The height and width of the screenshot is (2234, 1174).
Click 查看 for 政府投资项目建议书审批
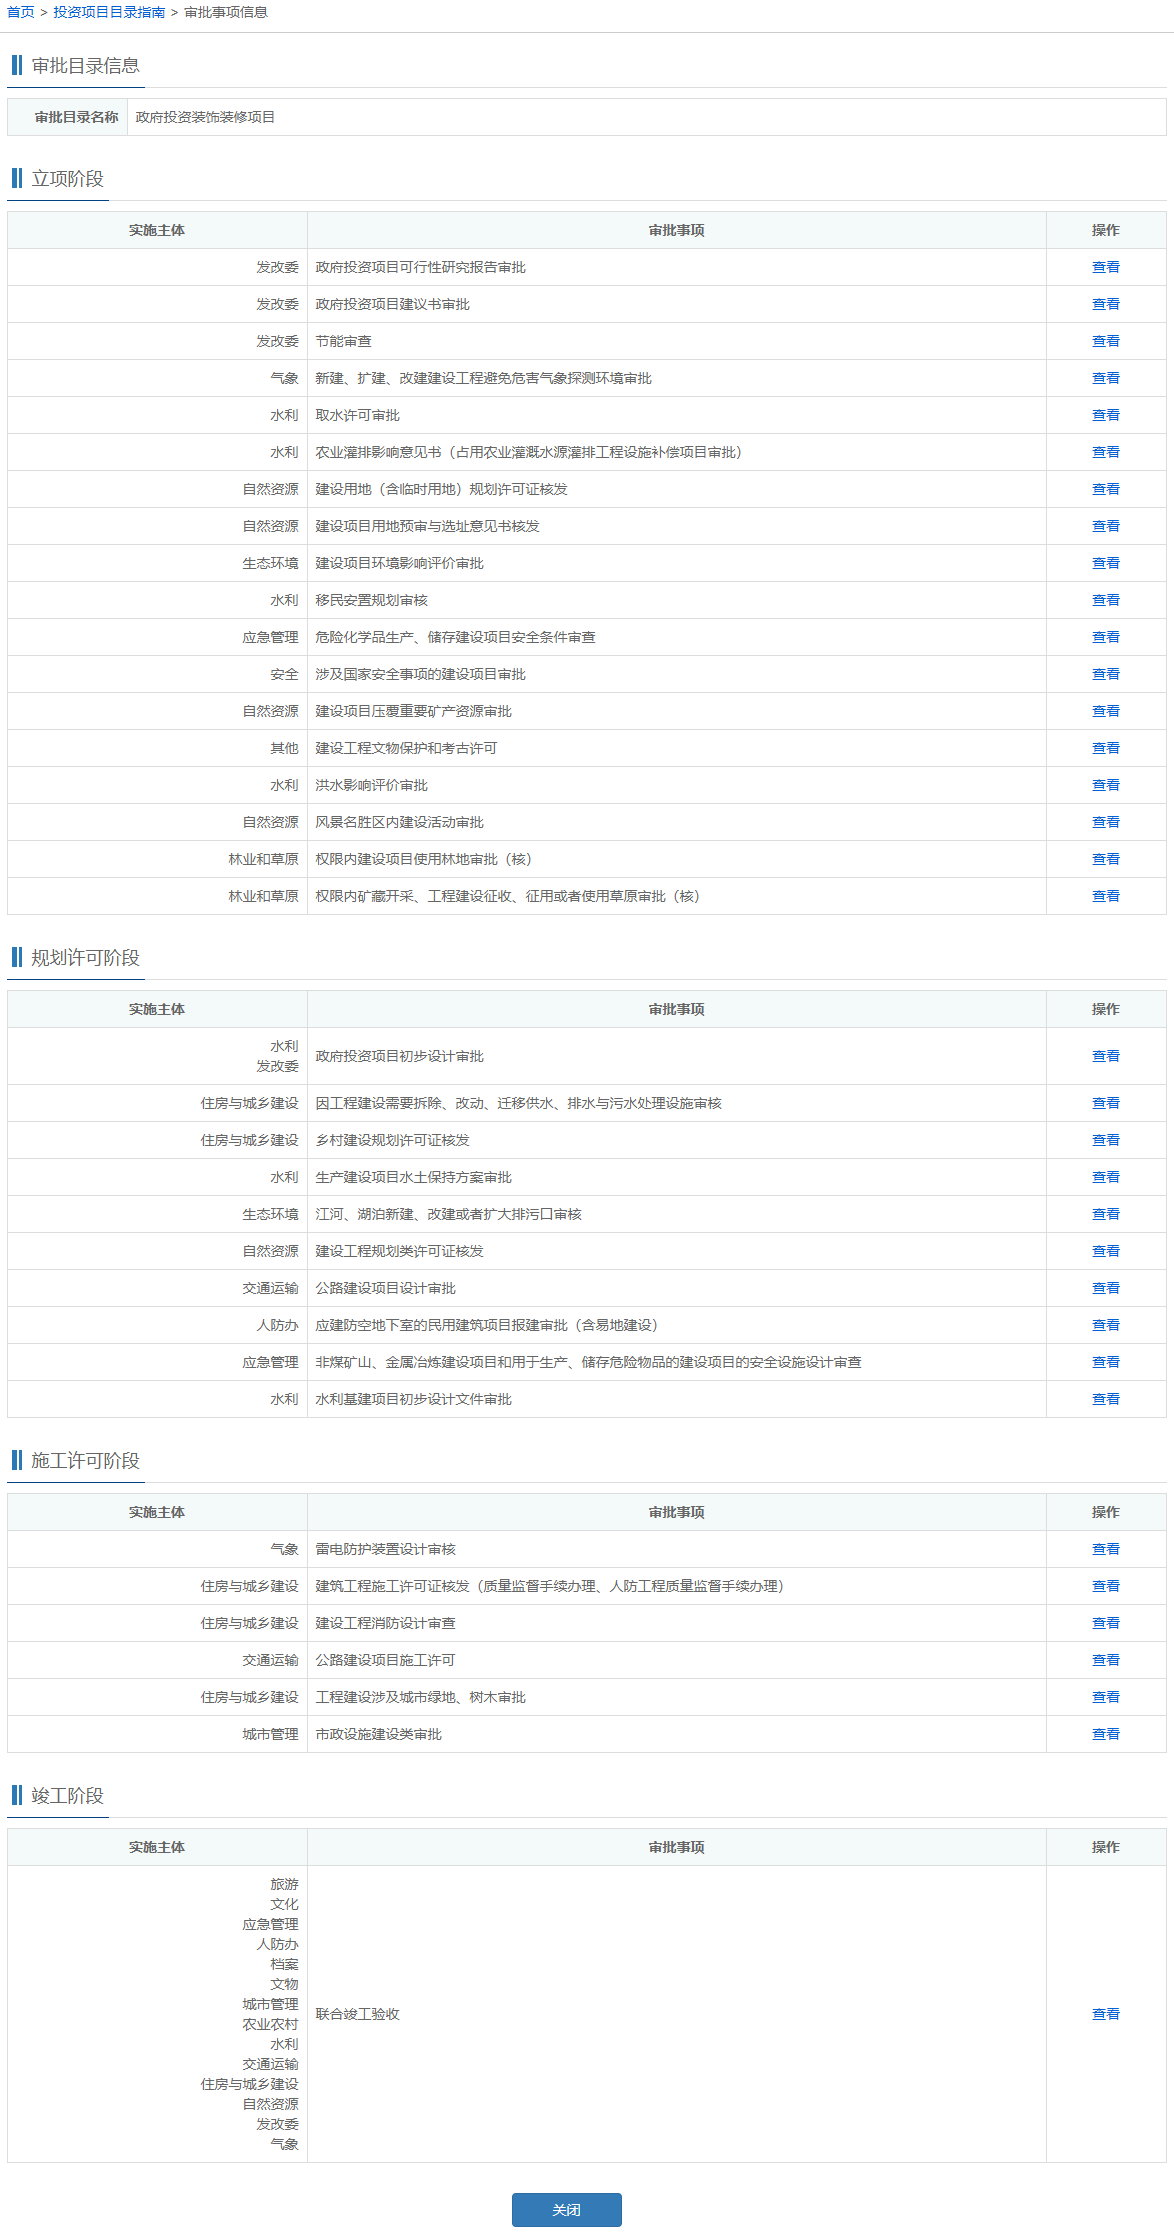click(x=1105, y=304)
